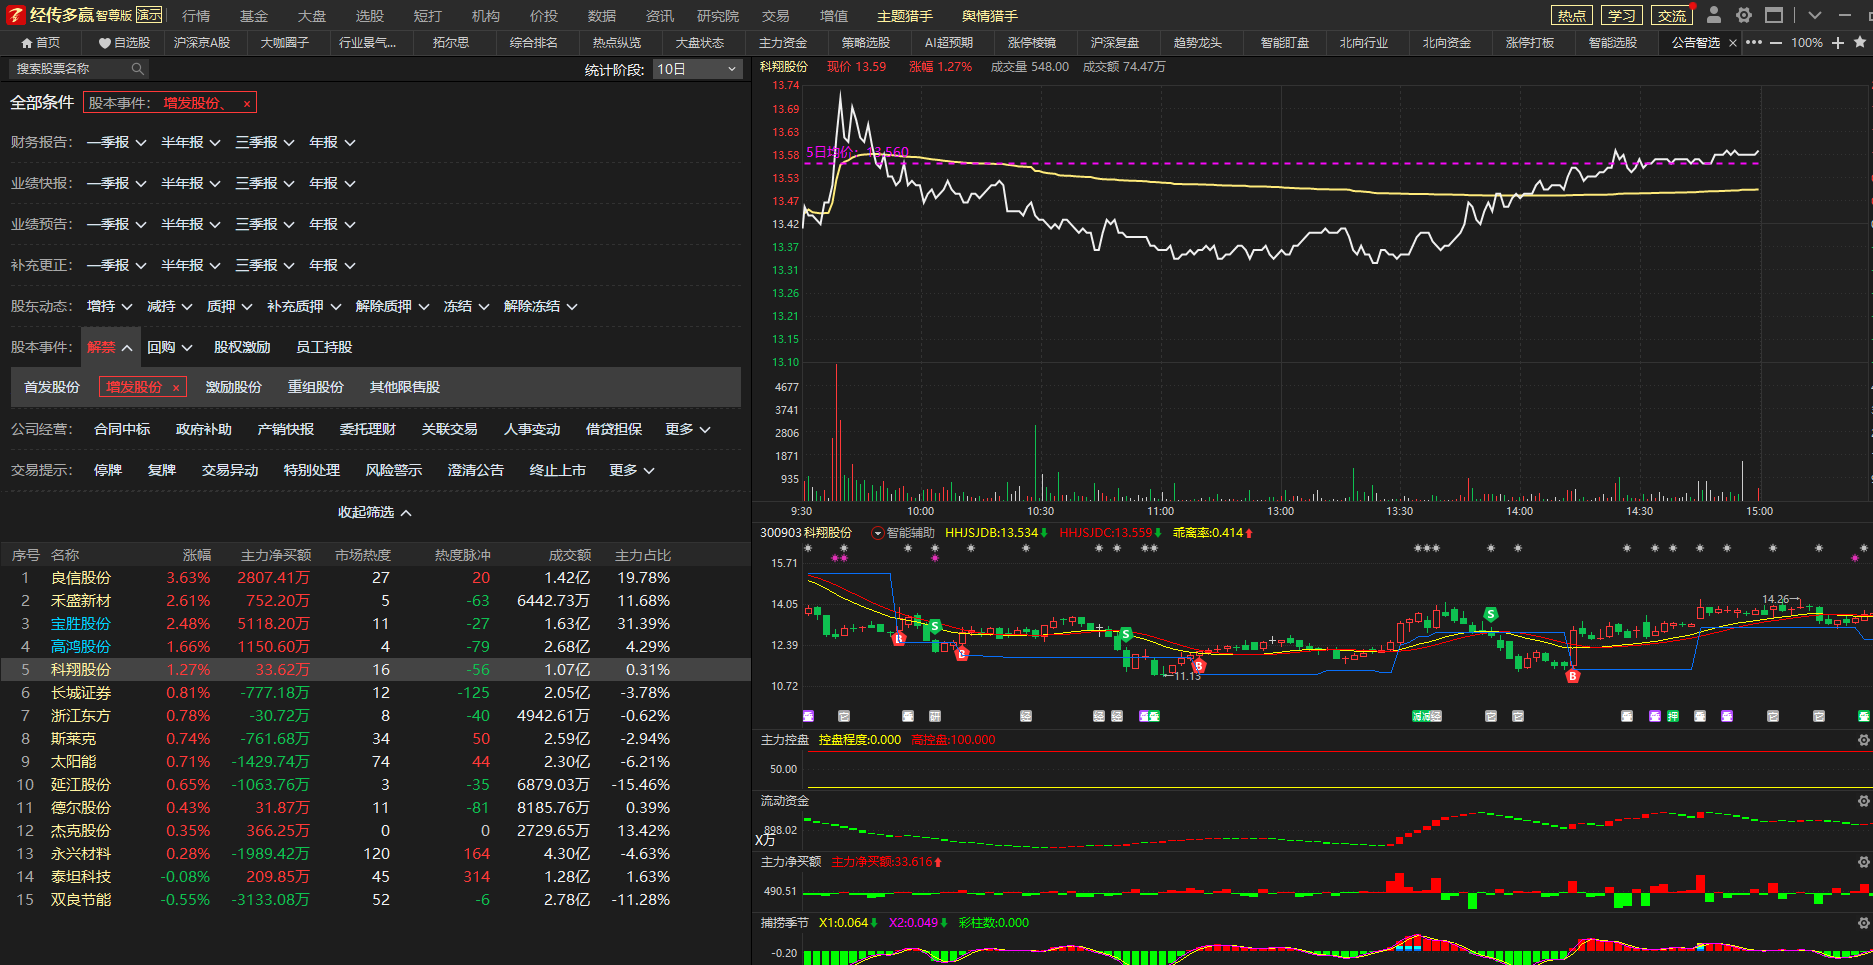Image resolution: width=1873 pixels, height=965 pixels.
Task: Zoom out with the minus icon
Action: pos(1776,43)
